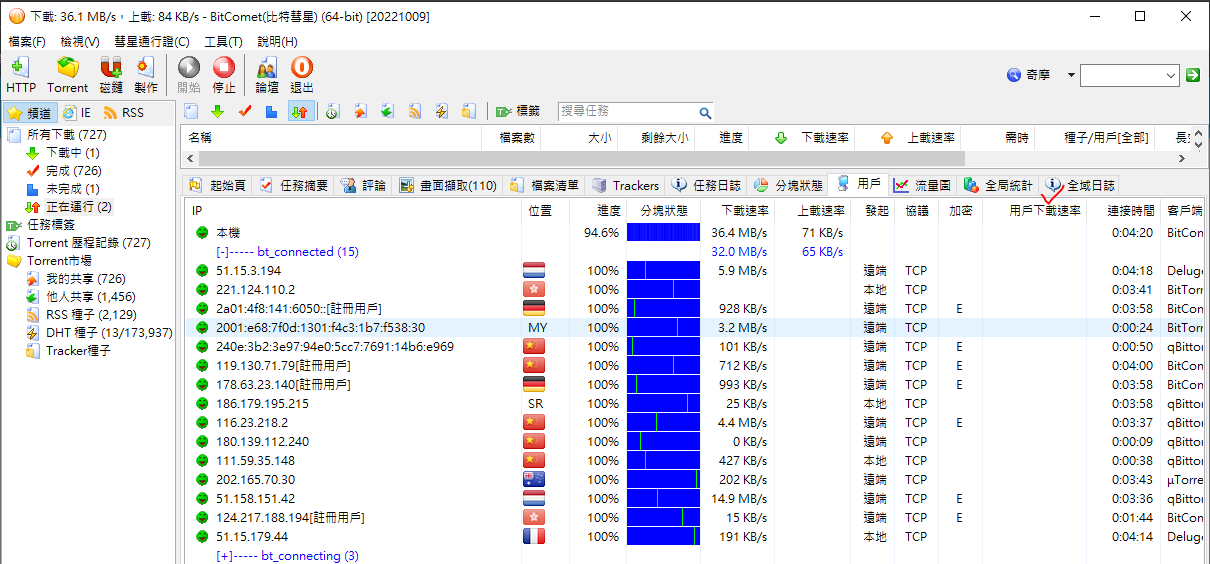Toggle the red-check completed filter button

(244, 111)
